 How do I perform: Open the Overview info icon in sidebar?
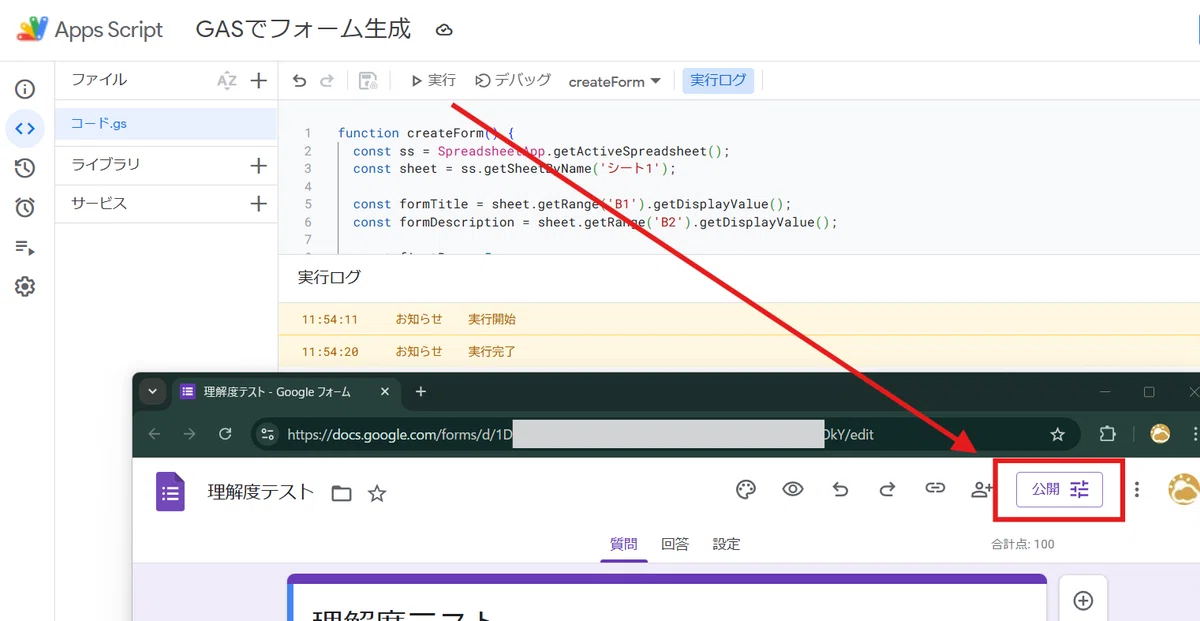(x=25, y=89)
